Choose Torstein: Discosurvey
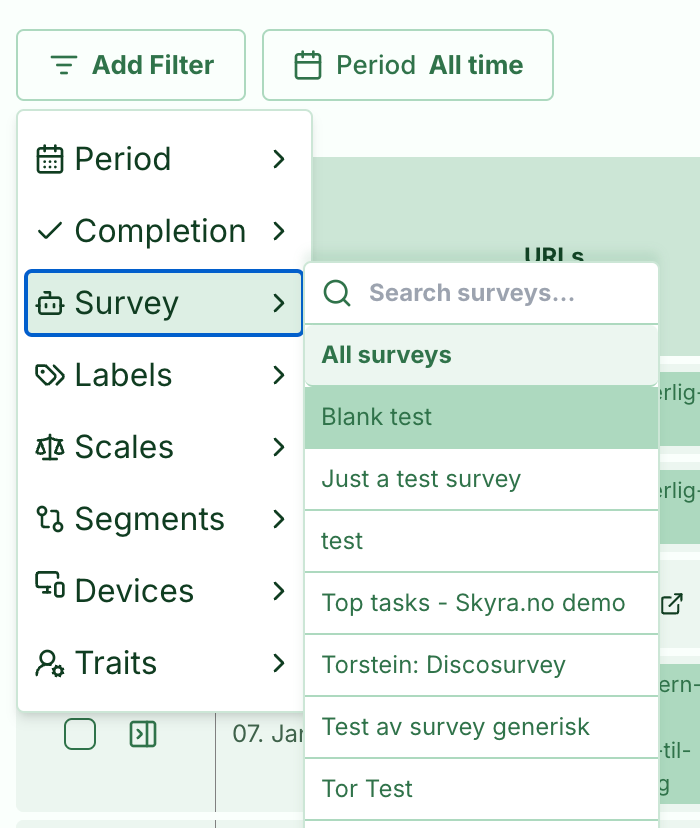Image resolution: width=700 pixels, height=828 pixels. [x=481, y=665]
